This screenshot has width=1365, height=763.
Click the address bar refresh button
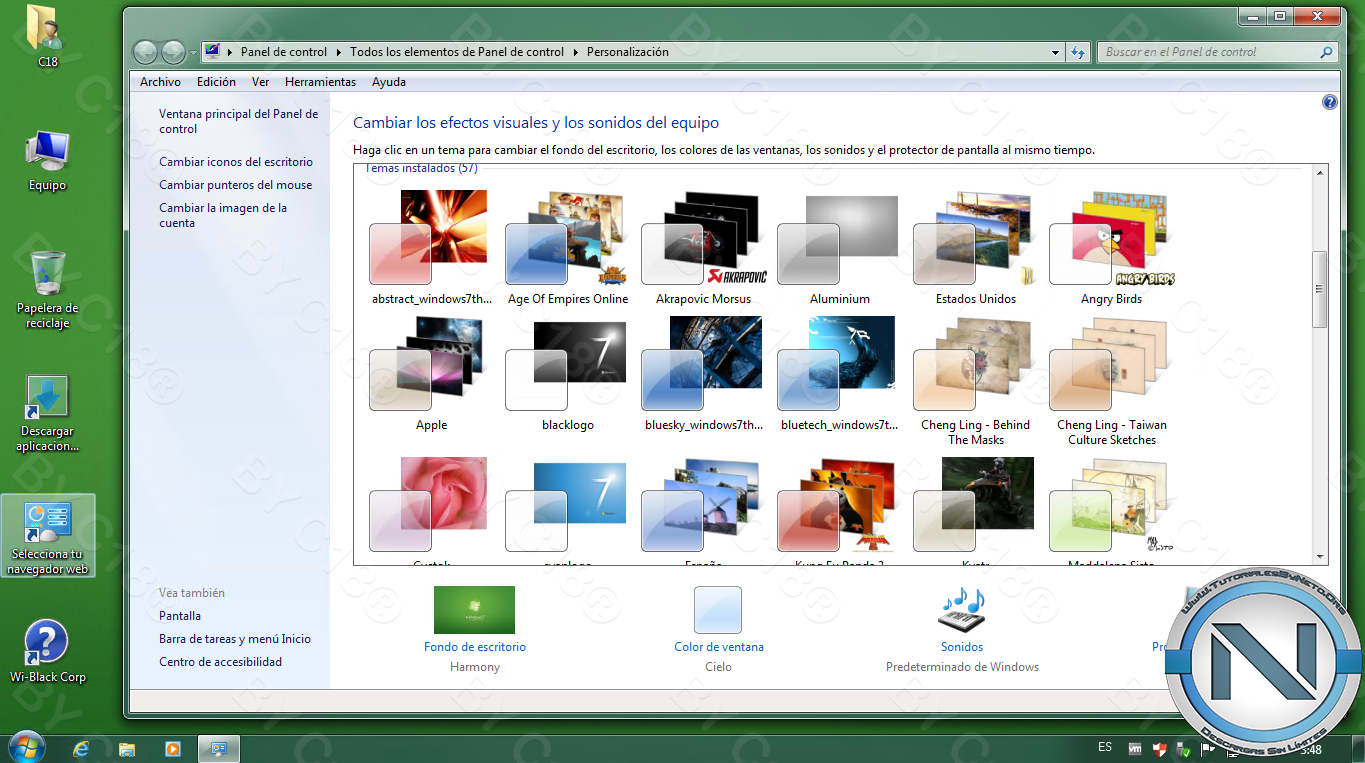click(x=1078, y=52)
